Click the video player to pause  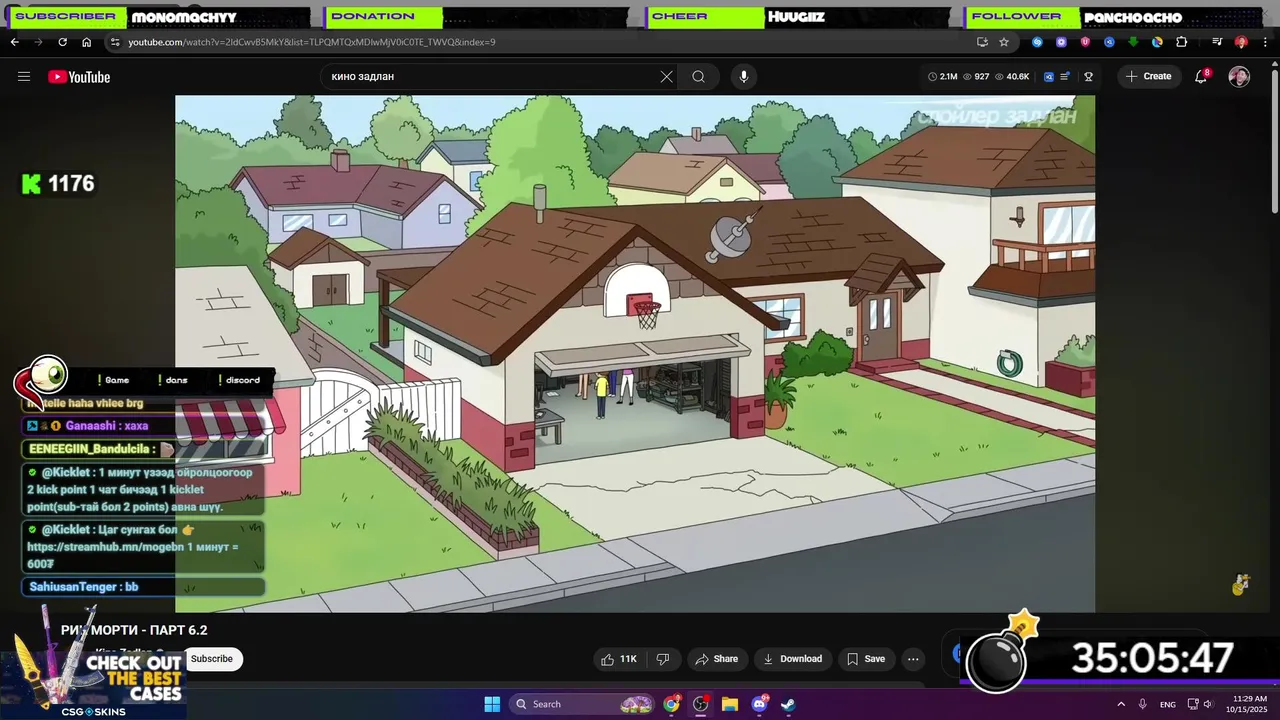coord(635,353)
